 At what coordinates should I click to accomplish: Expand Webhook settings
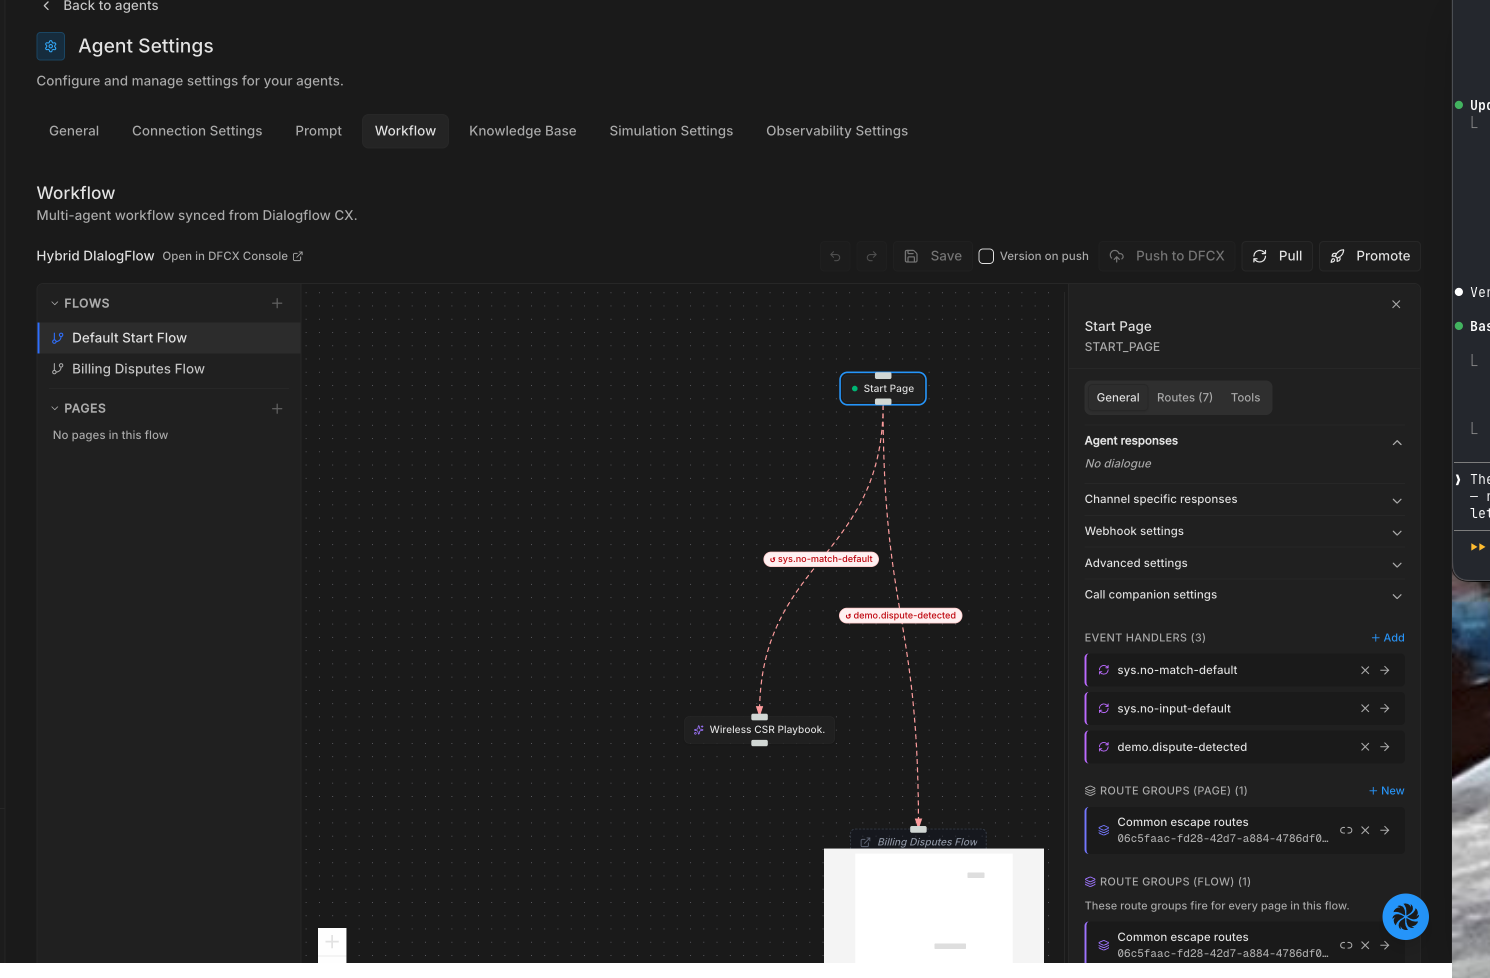coord(1244,531)
